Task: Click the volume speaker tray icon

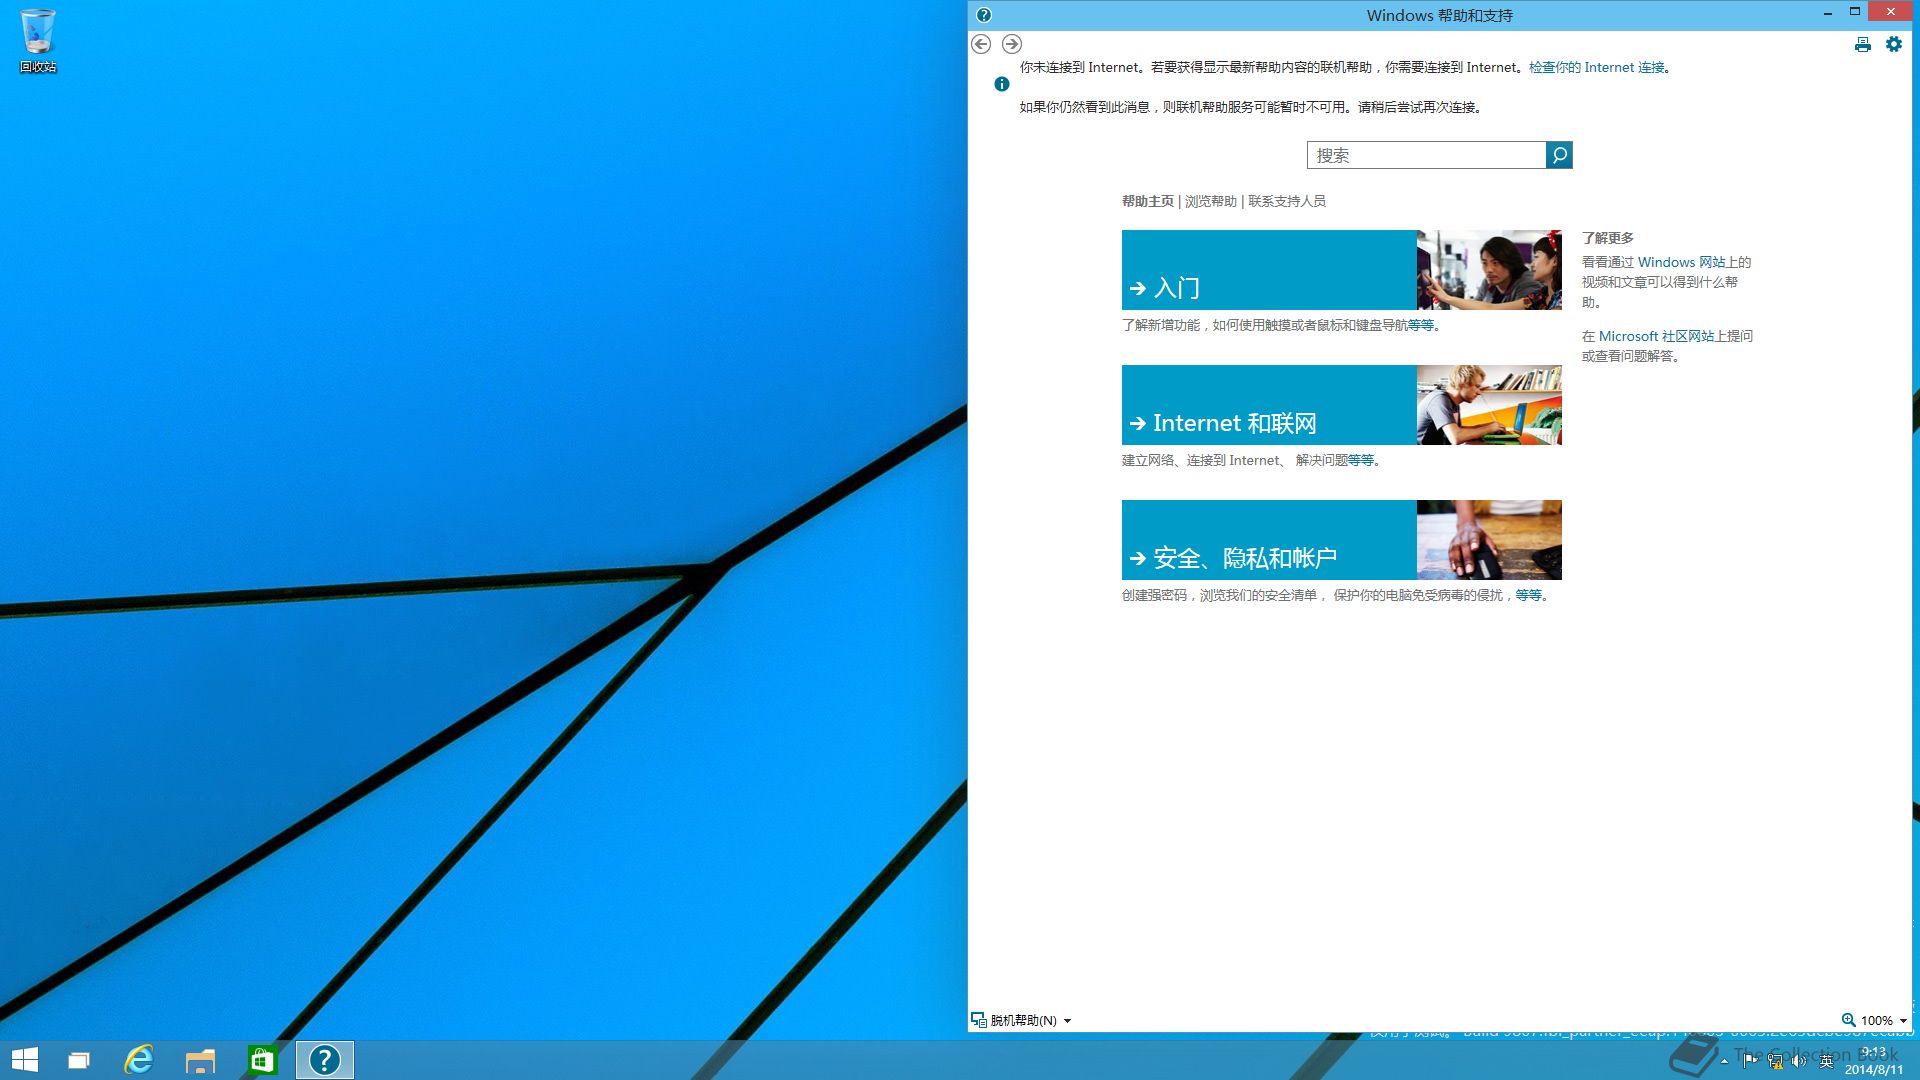Action: coord(1799,1061)
